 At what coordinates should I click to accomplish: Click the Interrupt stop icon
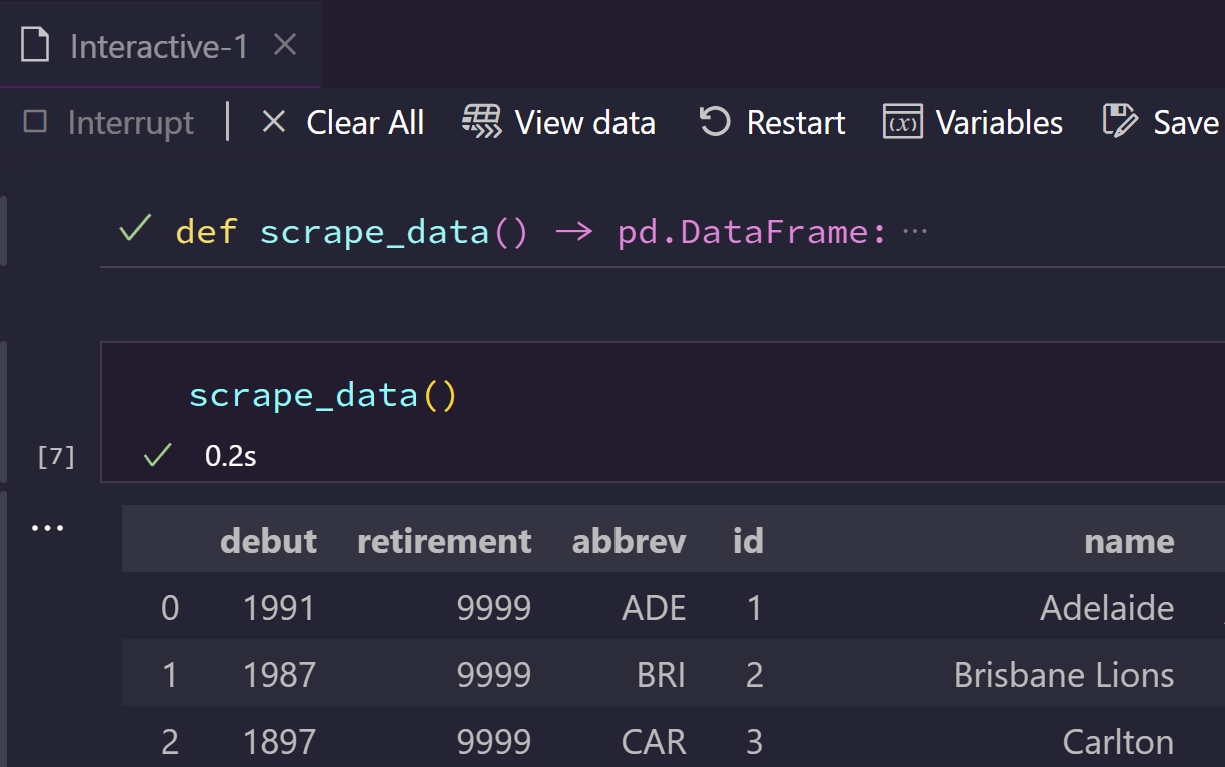pos(36,122)
